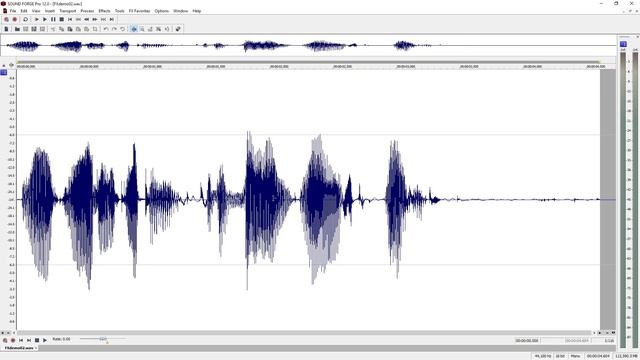Click the Save toolbar icon
Viewport: 640px width, 360px height.
click(26, 29)
